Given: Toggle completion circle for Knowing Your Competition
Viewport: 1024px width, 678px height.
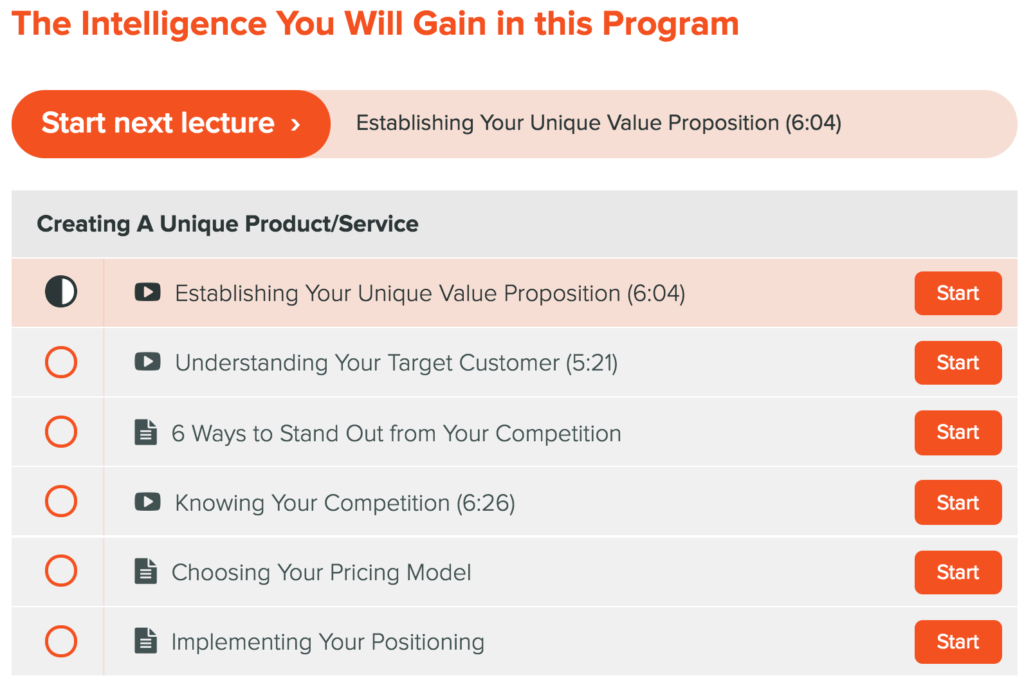Looking at the screenshot, I should (61, 502).
